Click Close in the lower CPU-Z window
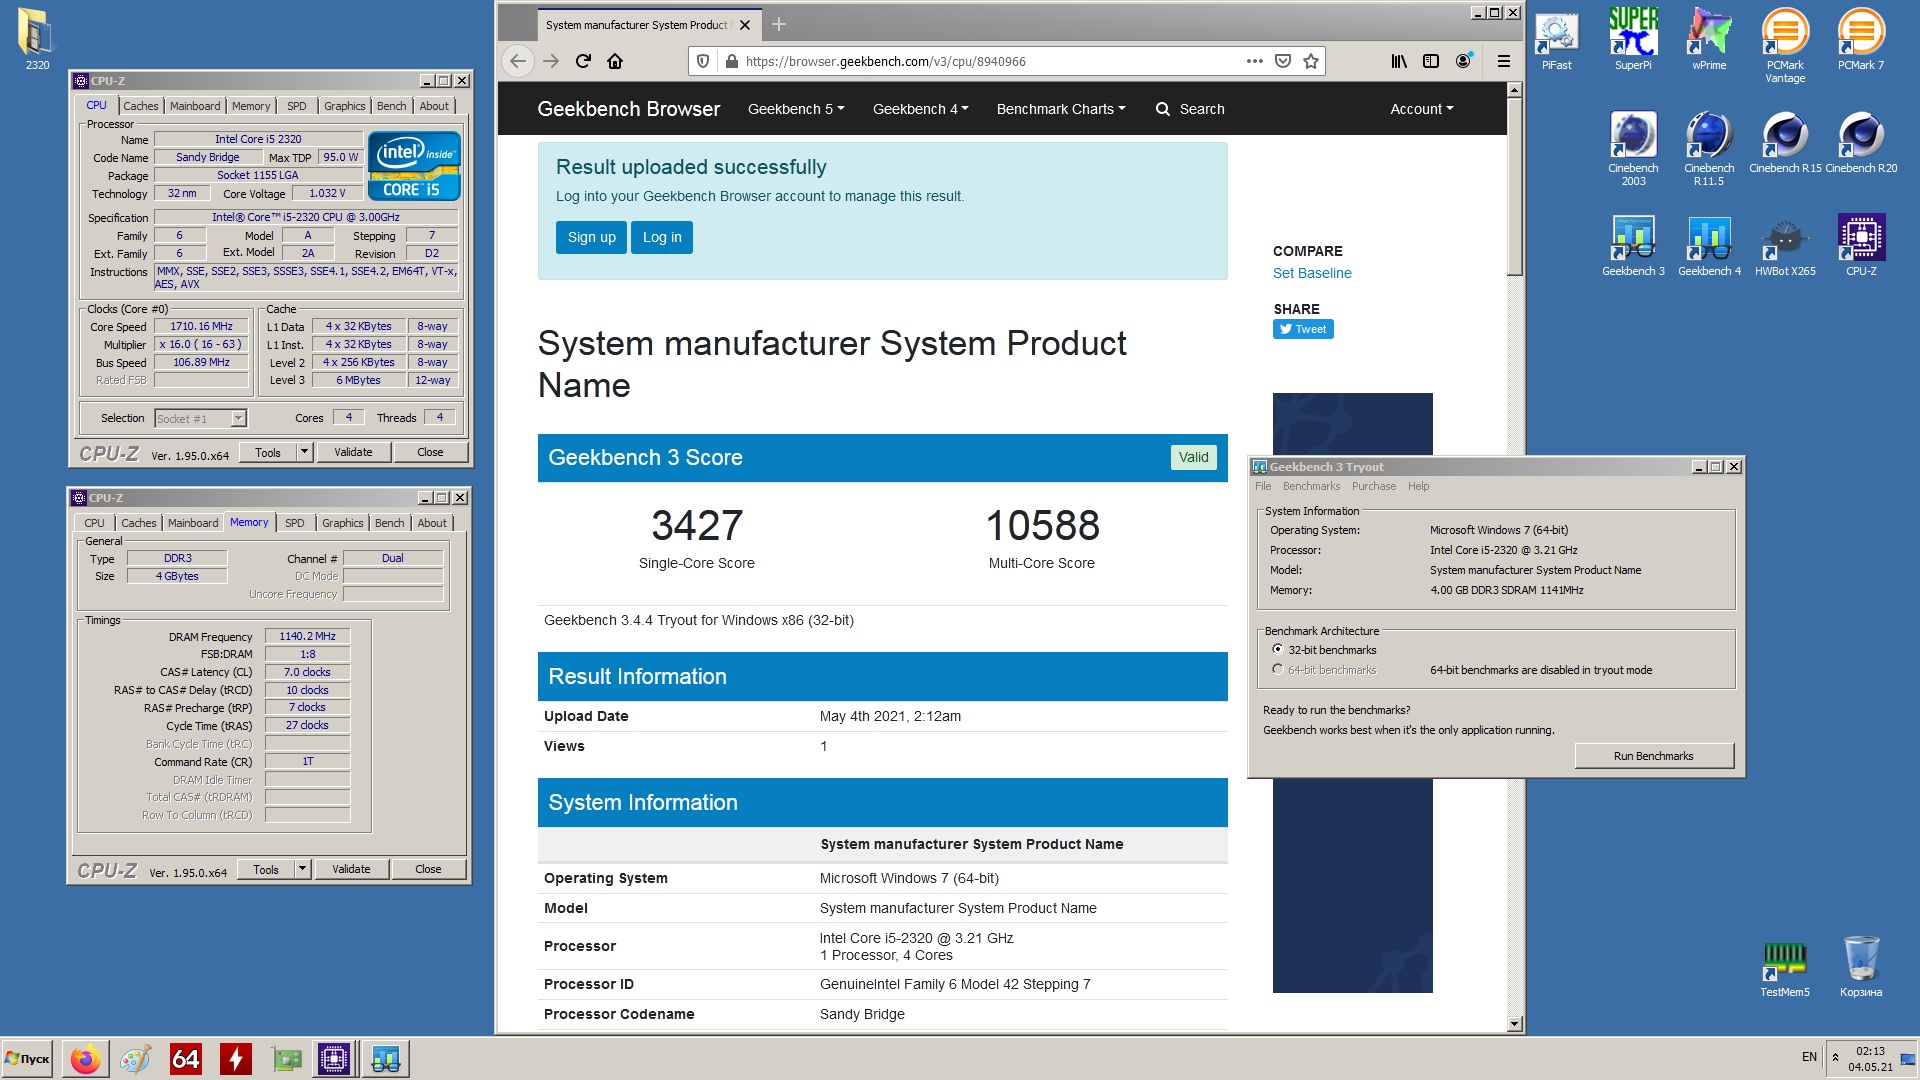 428,869
